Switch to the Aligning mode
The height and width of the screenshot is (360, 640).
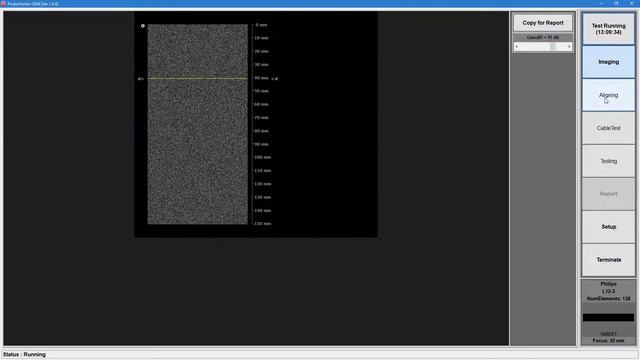[x=608, y=95]
